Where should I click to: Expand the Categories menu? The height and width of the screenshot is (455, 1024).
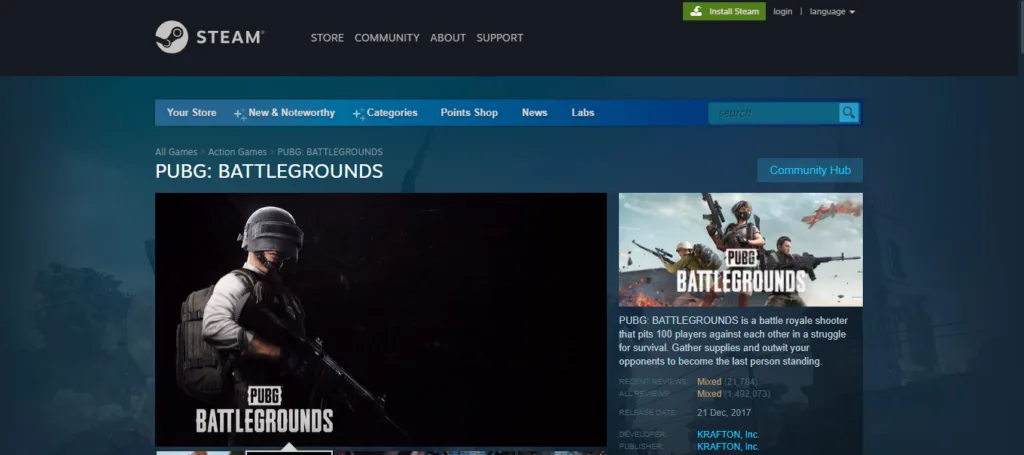[x=385, y=113]
